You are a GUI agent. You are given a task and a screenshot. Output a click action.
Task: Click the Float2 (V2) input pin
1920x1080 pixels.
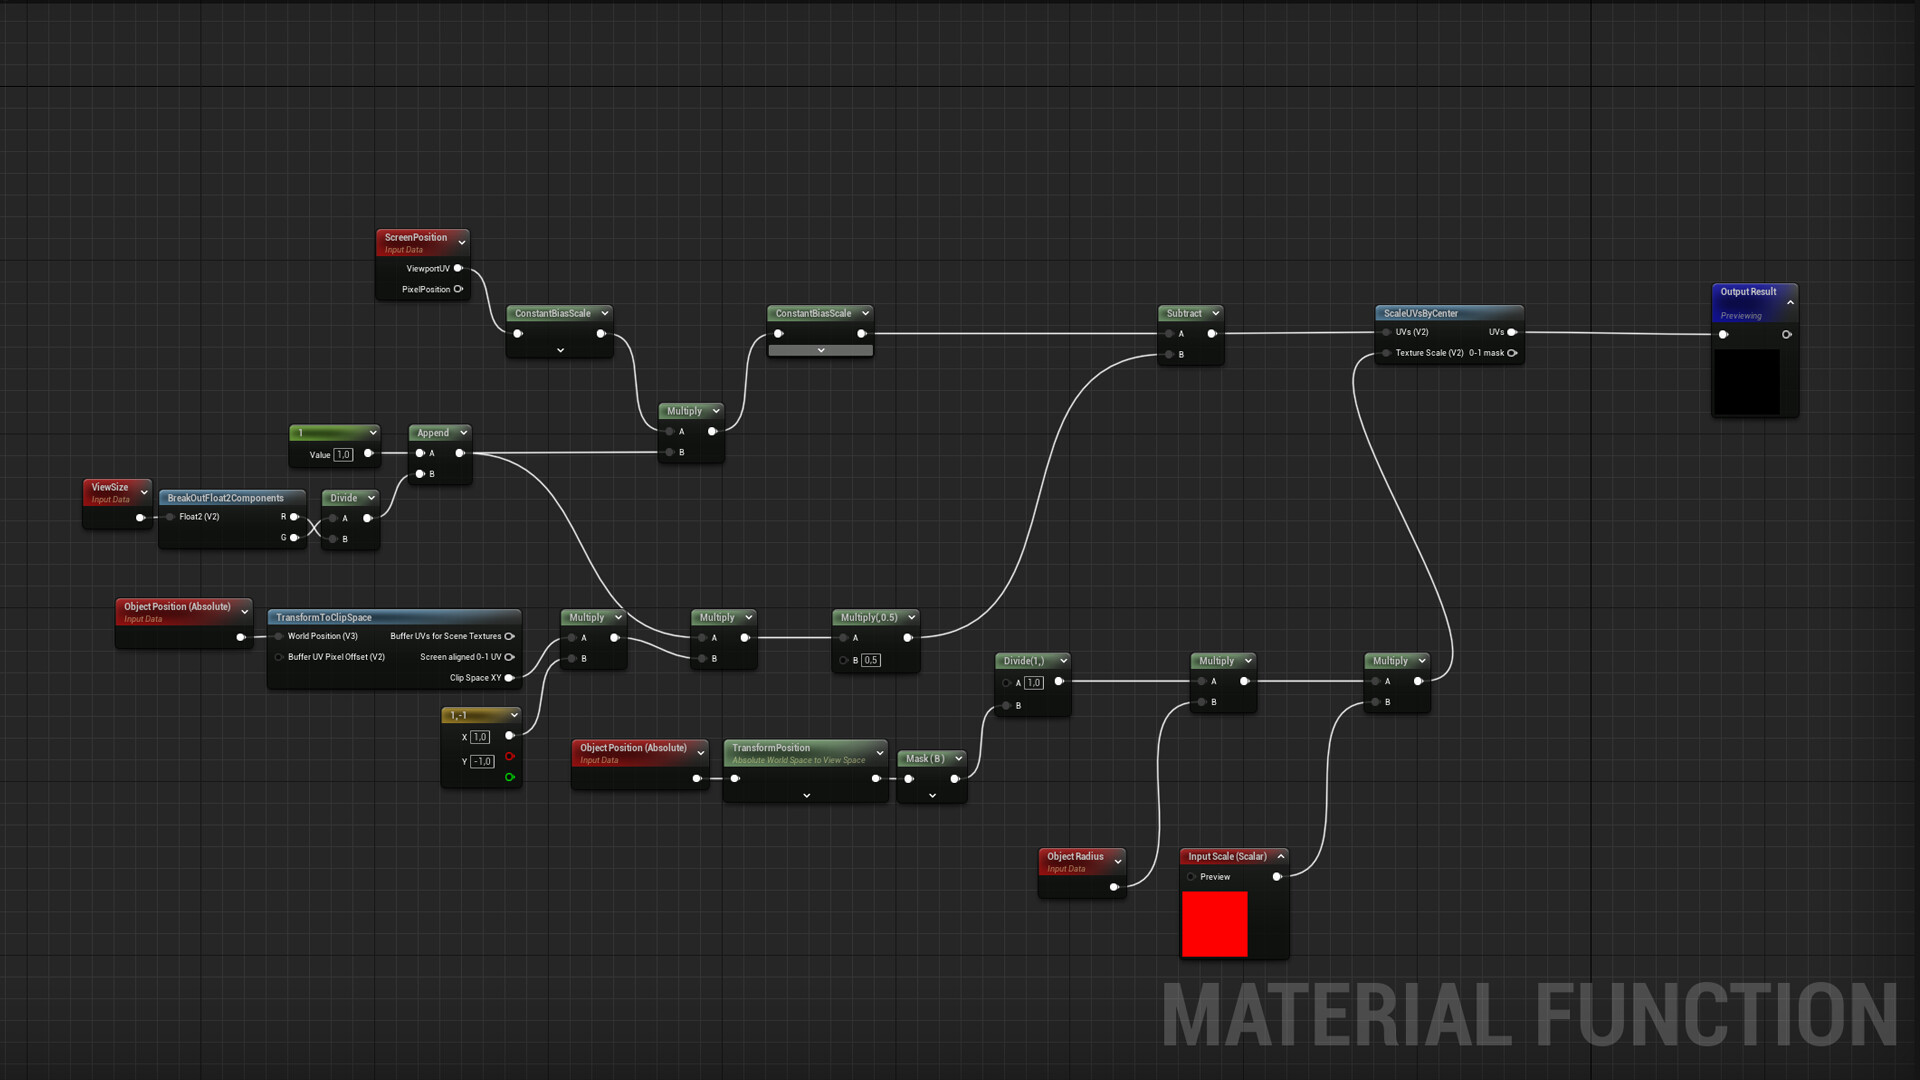(170, 517)
